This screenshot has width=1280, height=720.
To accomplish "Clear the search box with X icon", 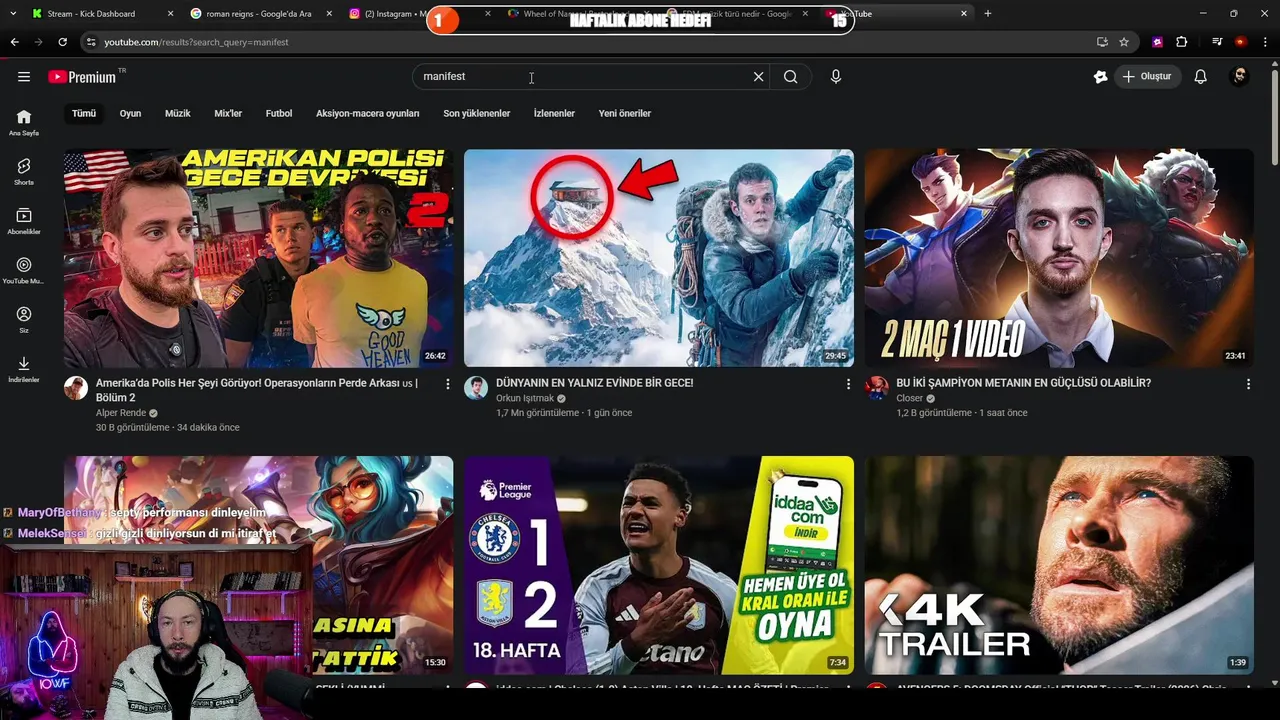I will pyautogui.click(x=758, y=77).
